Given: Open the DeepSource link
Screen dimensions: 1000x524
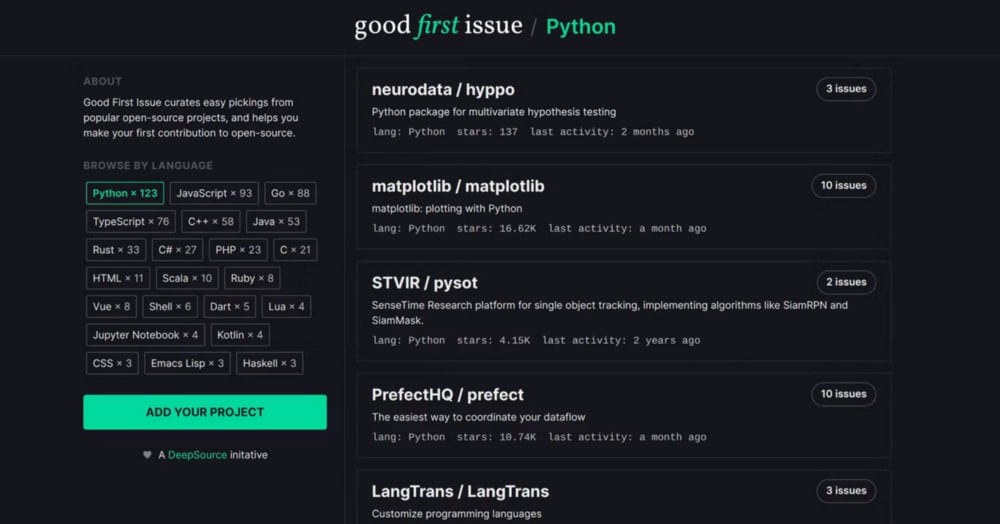Looking at the screenshot, I should [197, 455].
